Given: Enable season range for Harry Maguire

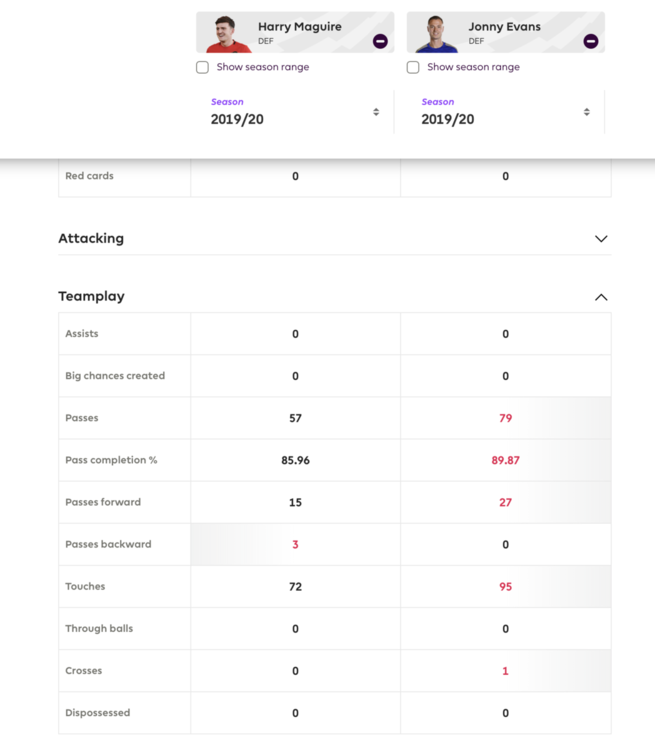Looking at the screenshot, I should coord(202,67).
